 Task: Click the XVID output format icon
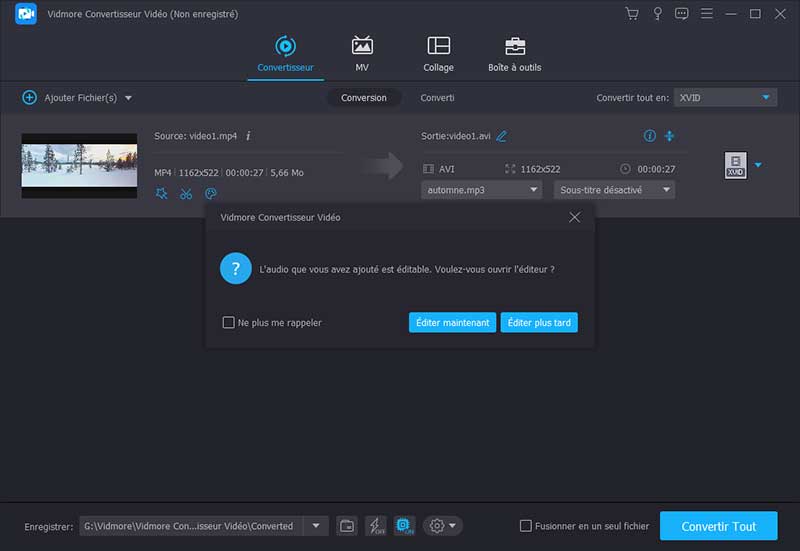(x=735, y=165)
